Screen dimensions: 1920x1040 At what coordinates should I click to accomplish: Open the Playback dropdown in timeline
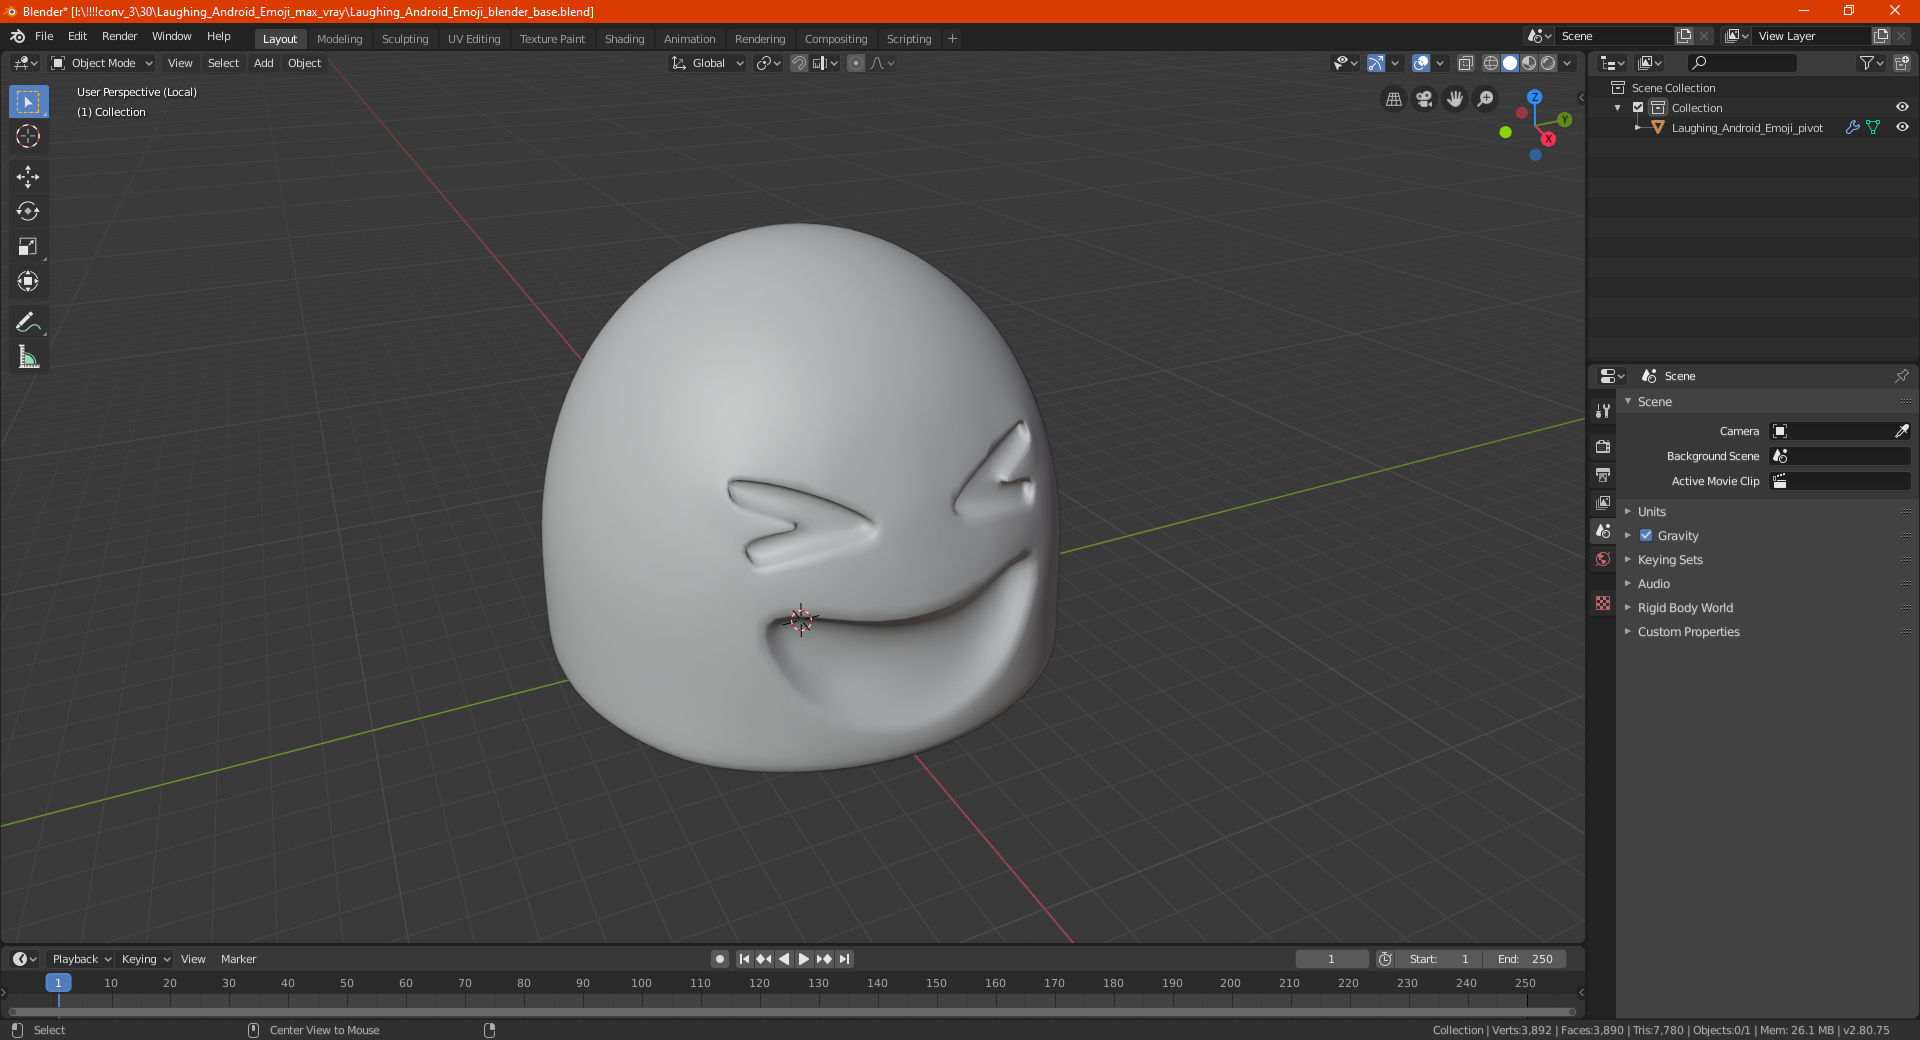tap(81, 959)
